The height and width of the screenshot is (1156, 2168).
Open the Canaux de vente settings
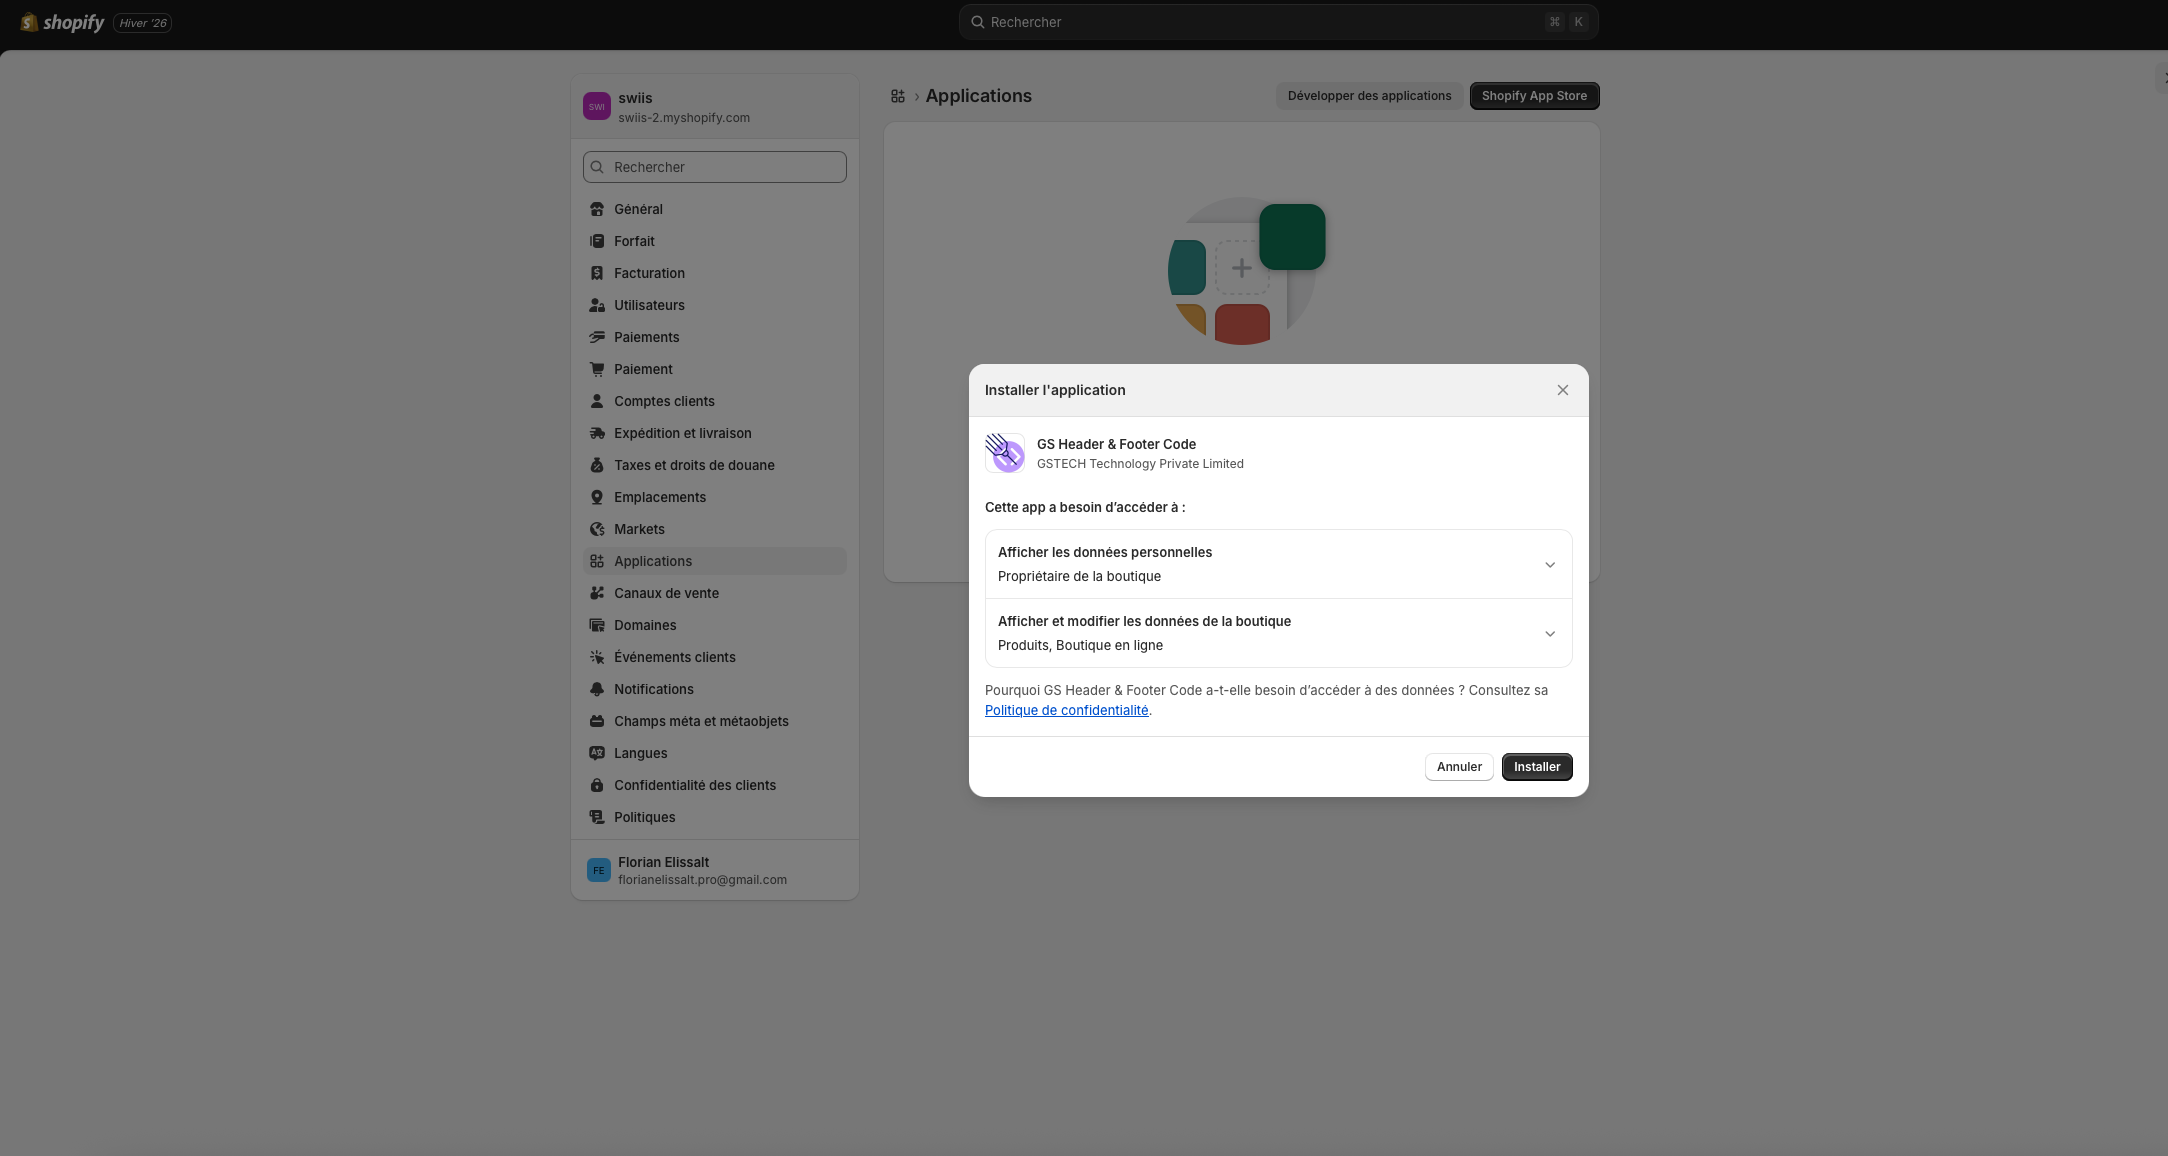click(x=666, y=593)
